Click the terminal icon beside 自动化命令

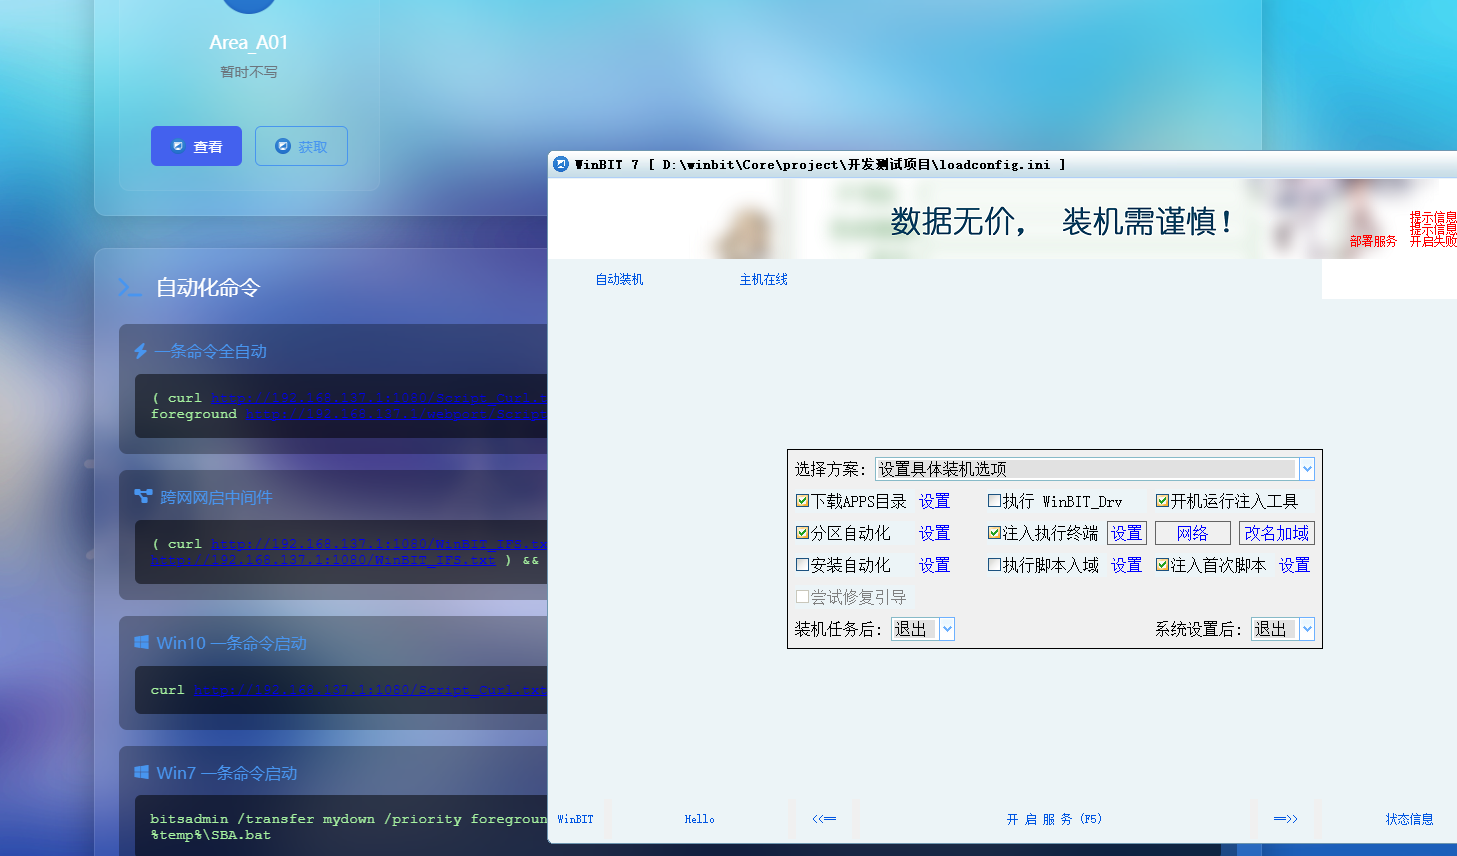(129, 288)
